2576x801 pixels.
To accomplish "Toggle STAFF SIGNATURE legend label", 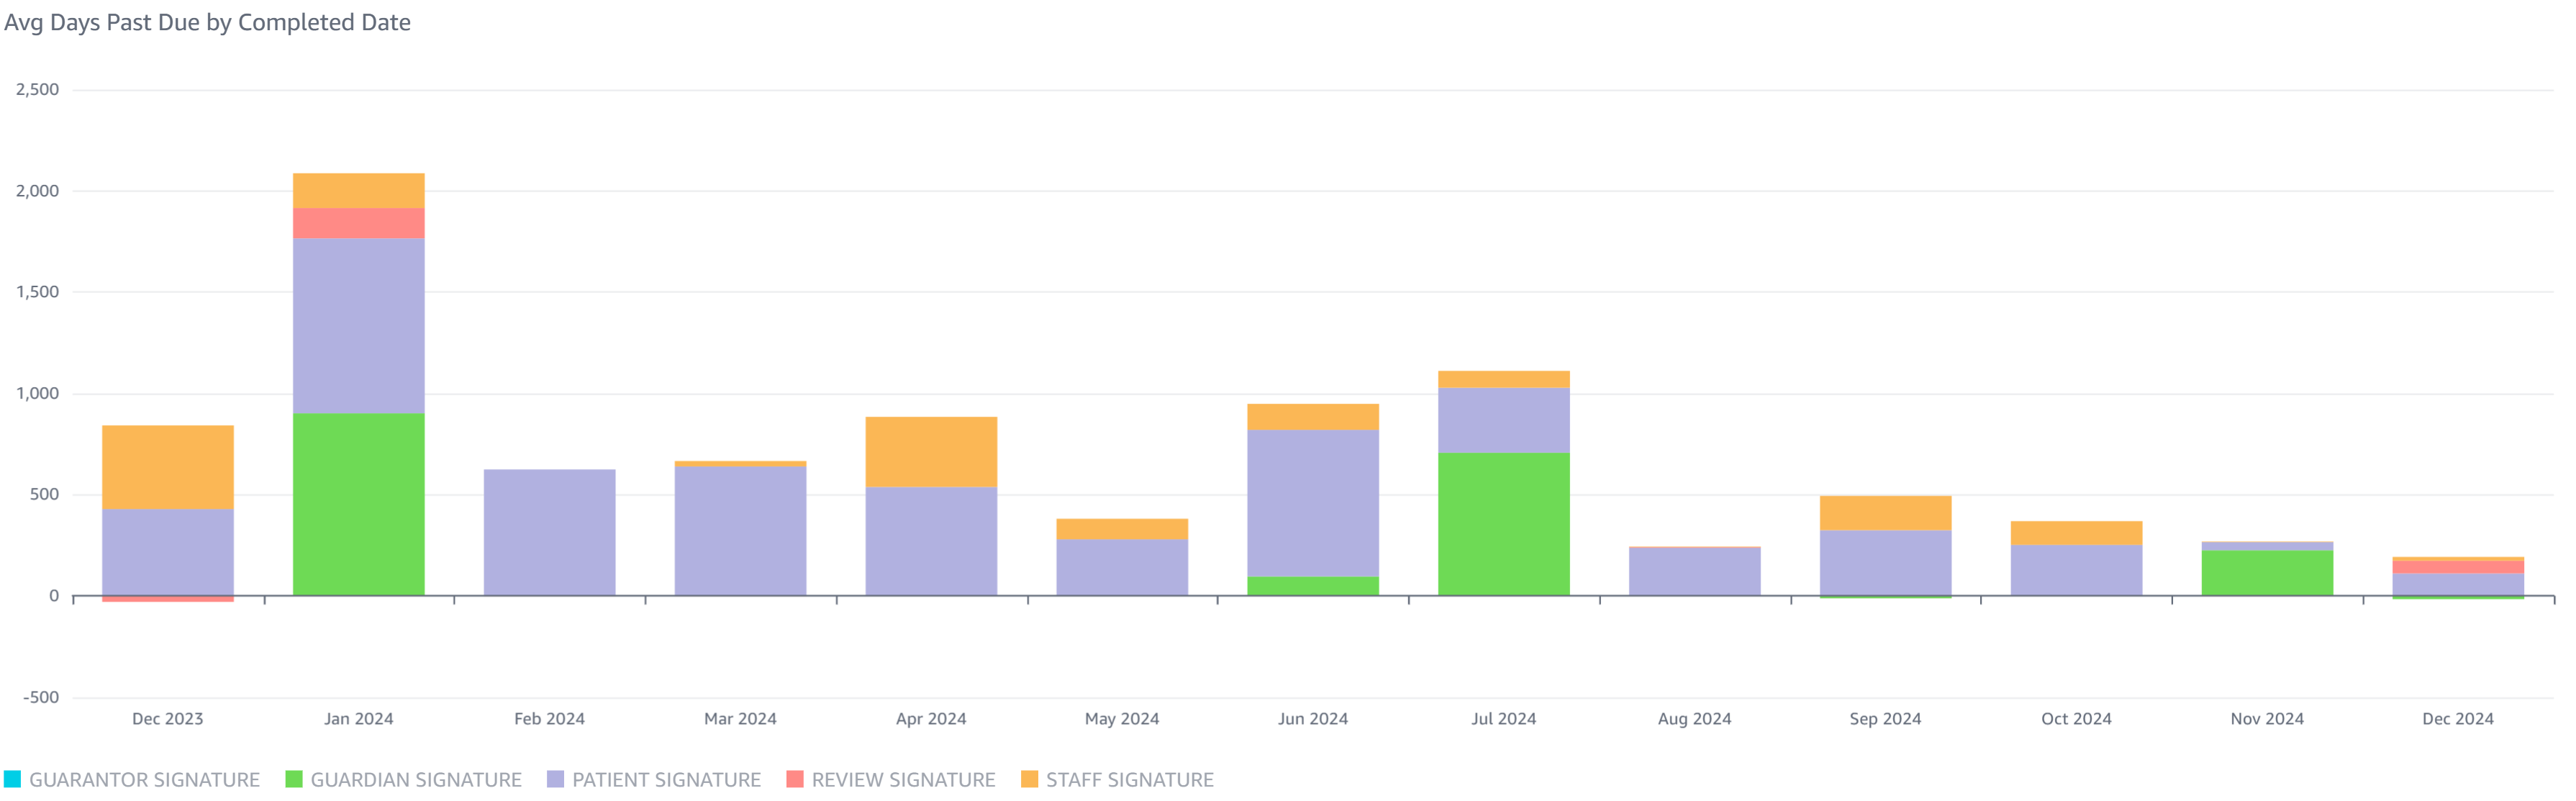I will coord(1129,780).
